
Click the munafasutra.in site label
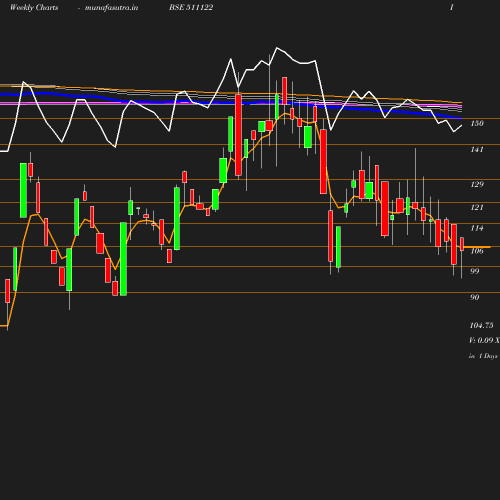(111, 8)
